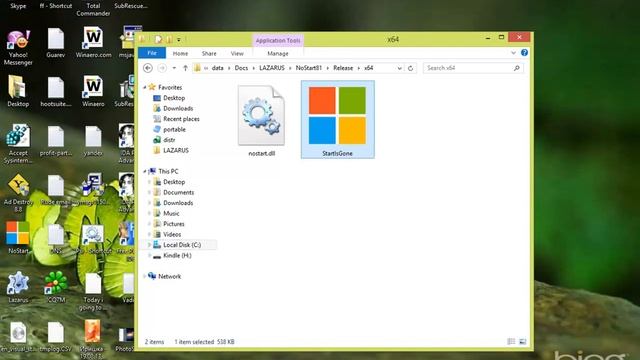Viewport: 640px width, 360px height.
Task: Select the hootsuite desktop file
Action: click(56, 92)
